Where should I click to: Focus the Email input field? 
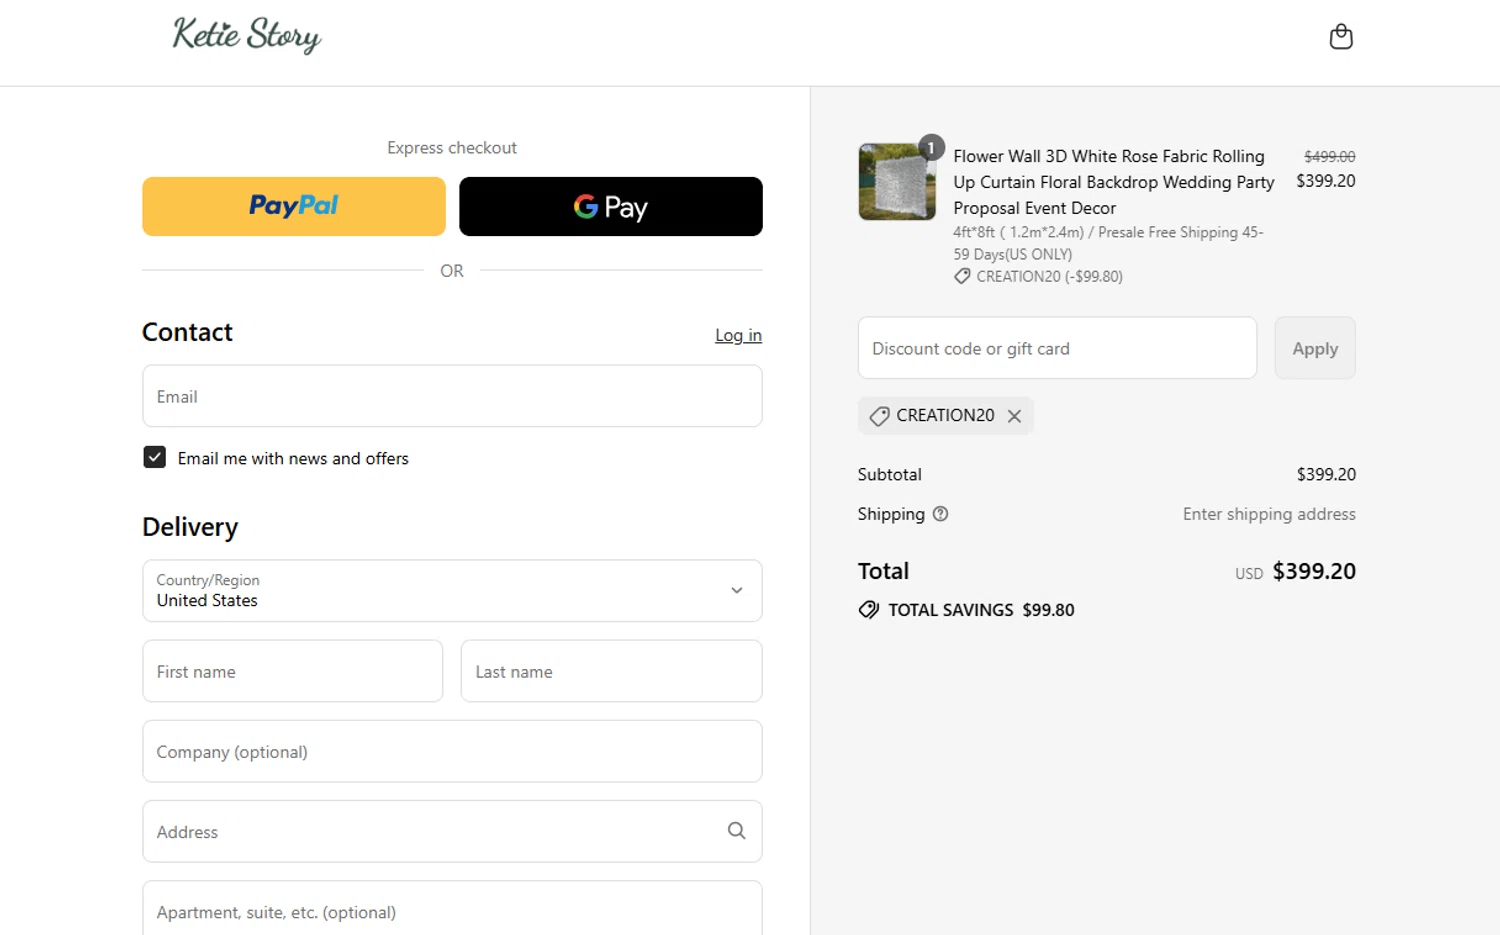(452, 396)
